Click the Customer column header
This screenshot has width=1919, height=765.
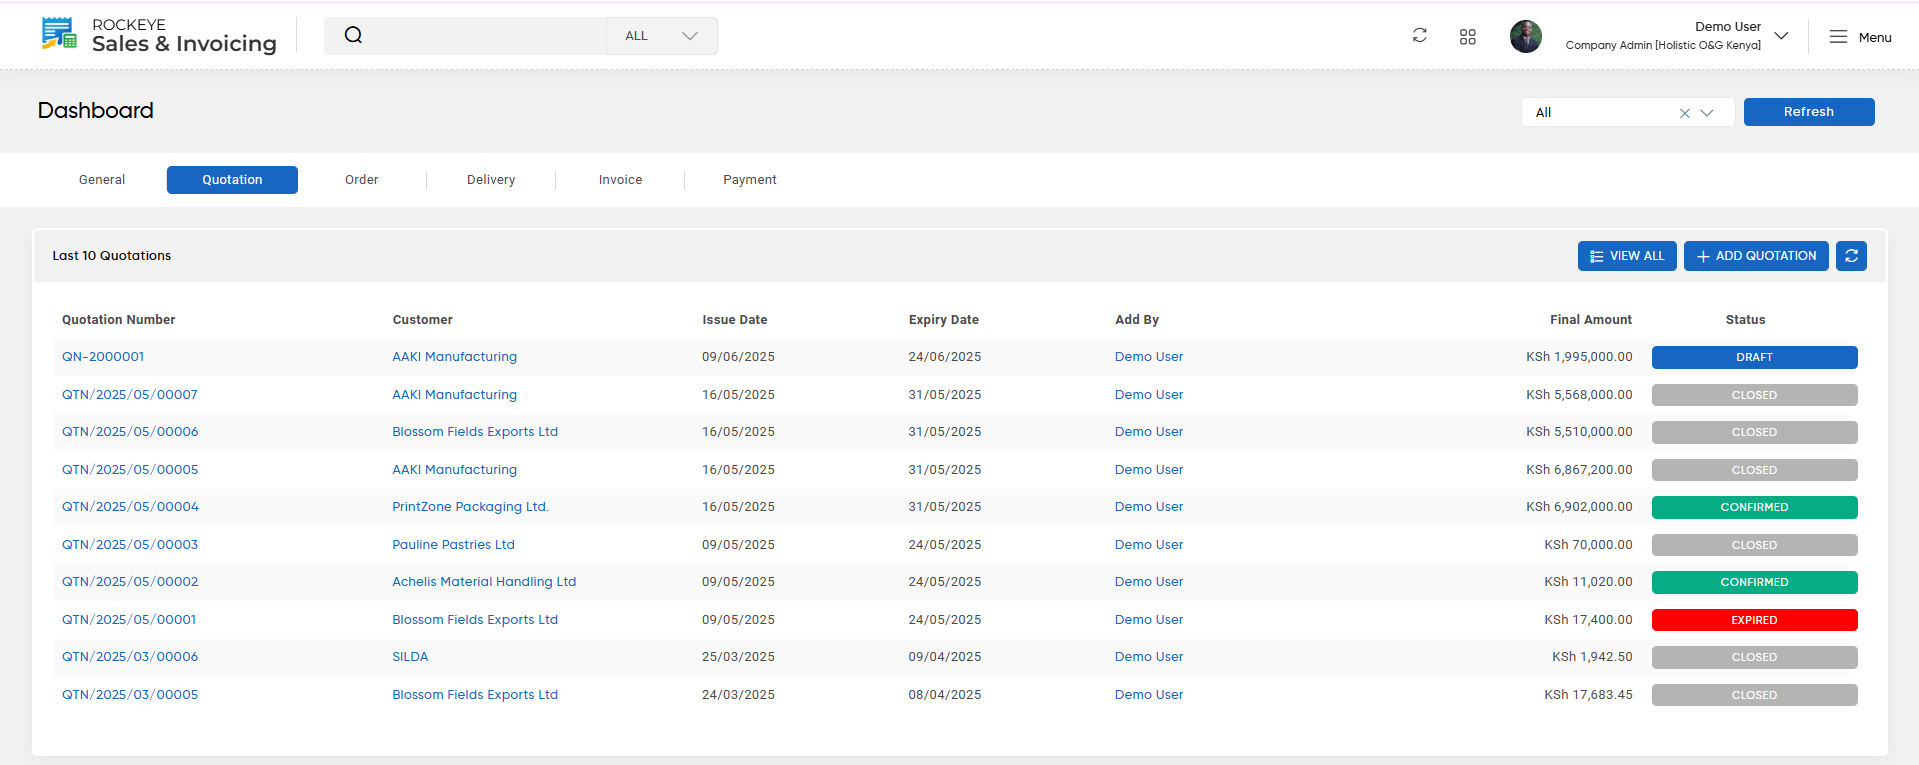pyautogui.click(x=422, y=320)
